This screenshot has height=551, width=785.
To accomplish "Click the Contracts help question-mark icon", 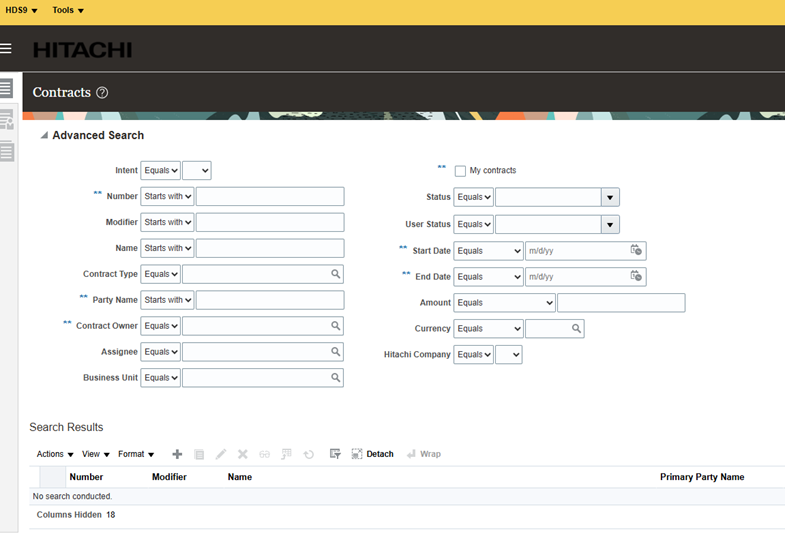I will pos(102,93).
